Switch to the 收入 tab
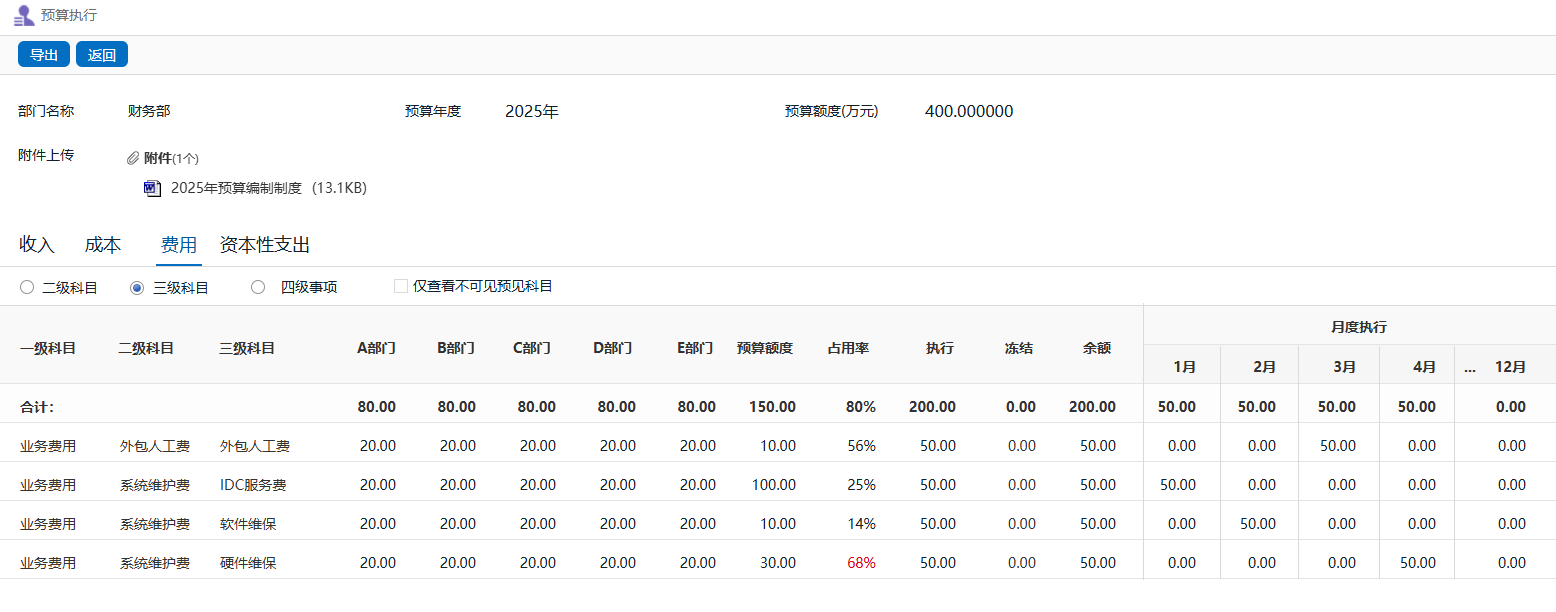1556x612 pixels. tap(37, 245)
